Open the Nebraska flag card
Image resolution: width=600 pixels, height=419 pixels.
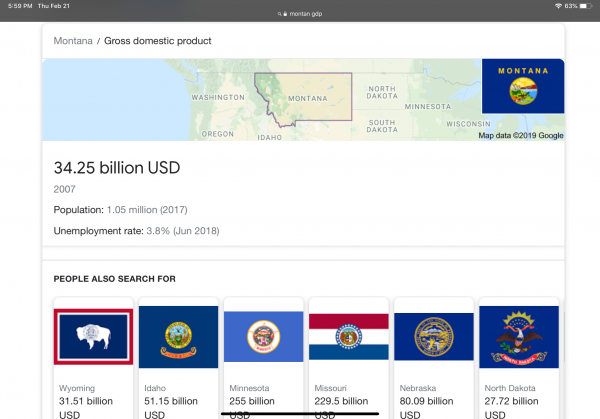[x=434, y=337]
